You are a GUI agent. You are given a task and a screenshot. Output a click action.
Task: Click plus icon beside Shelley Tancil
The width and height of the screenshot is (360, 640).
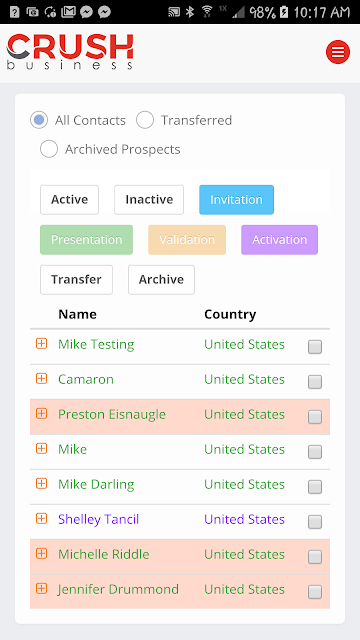point(41,519)
